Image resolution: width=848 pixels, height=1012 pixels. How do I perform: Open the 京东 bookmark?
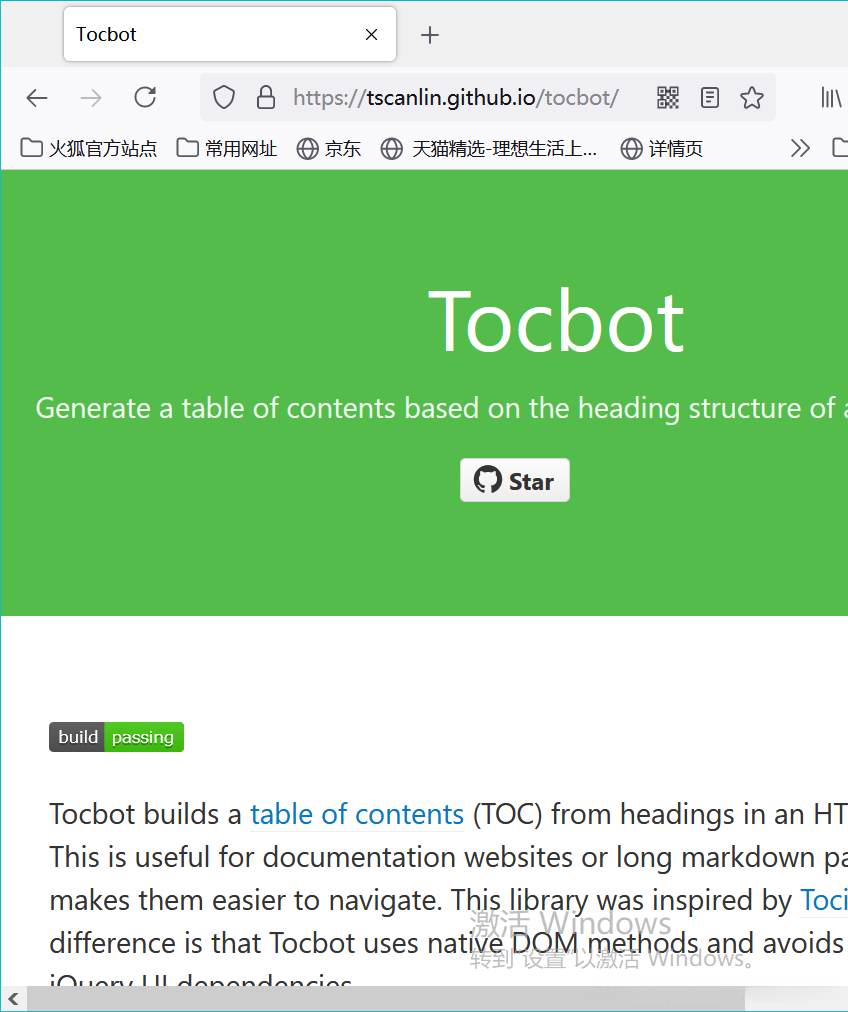328,148
